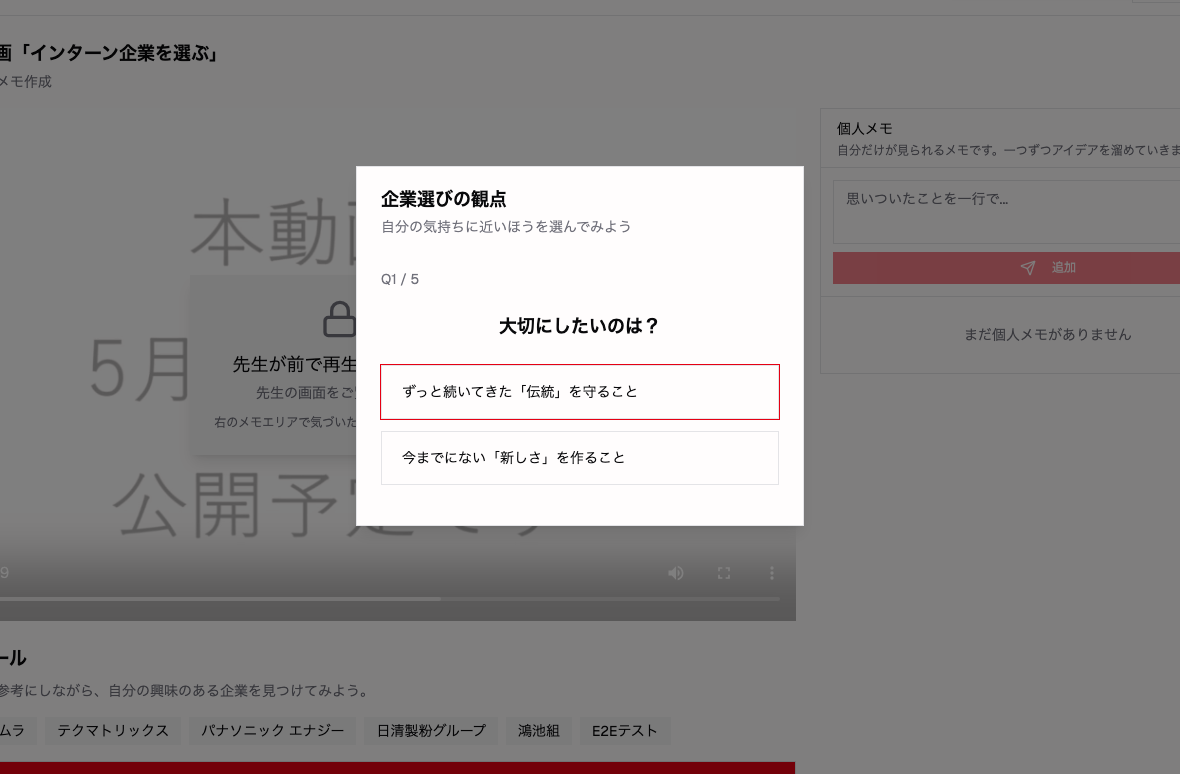Select パナソニック エナジー company tag

click(x=272, y=730)
